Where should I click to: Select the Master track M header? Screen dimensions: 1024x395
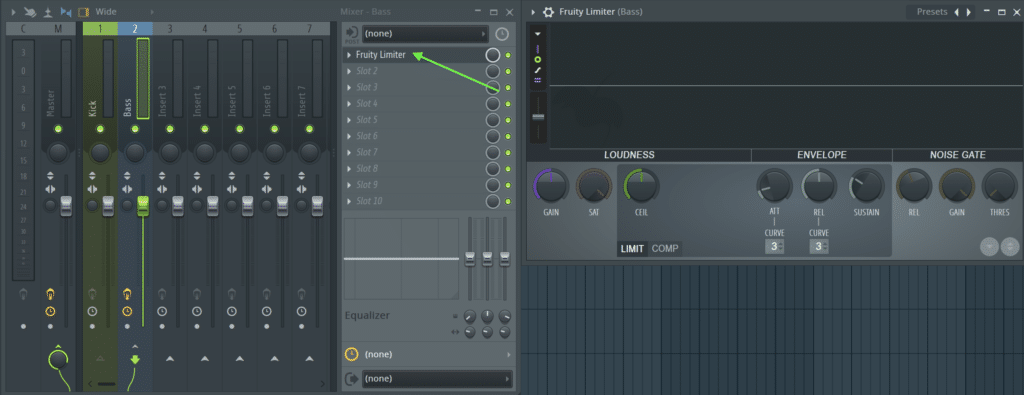click(x=59, y=28)
